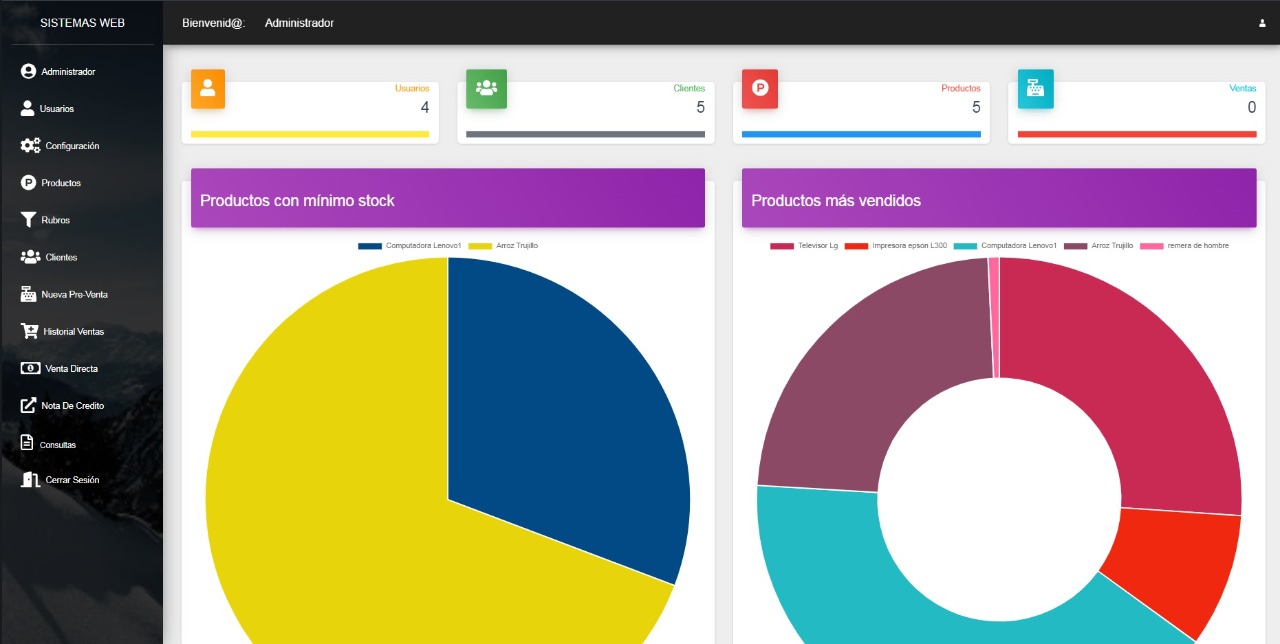Go to Productos in the sidebar
The height and width of the screenshot is (644, 1280).
point(60,183)
